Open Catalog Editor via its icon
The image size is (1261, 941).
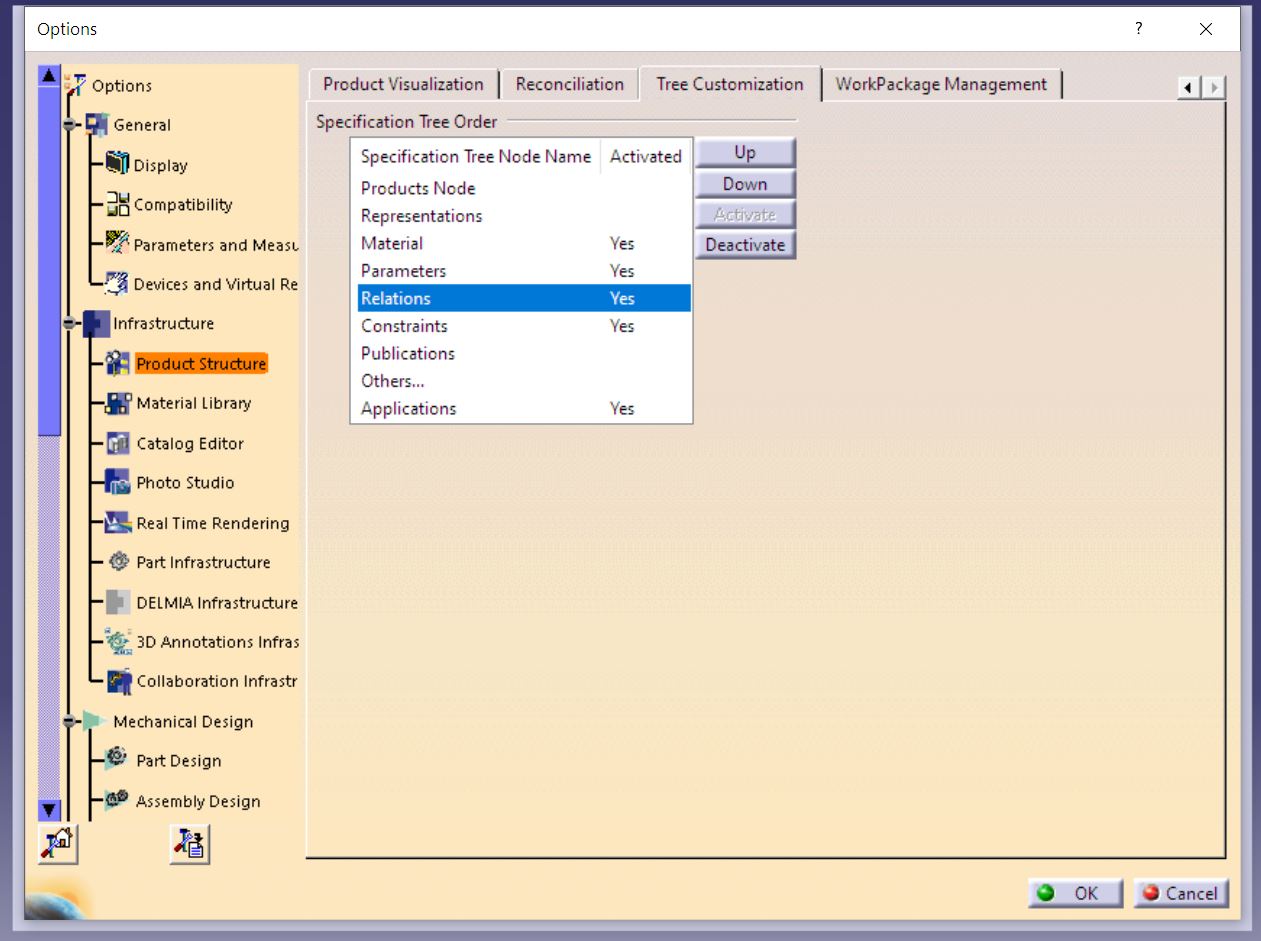tap(118, 443)
